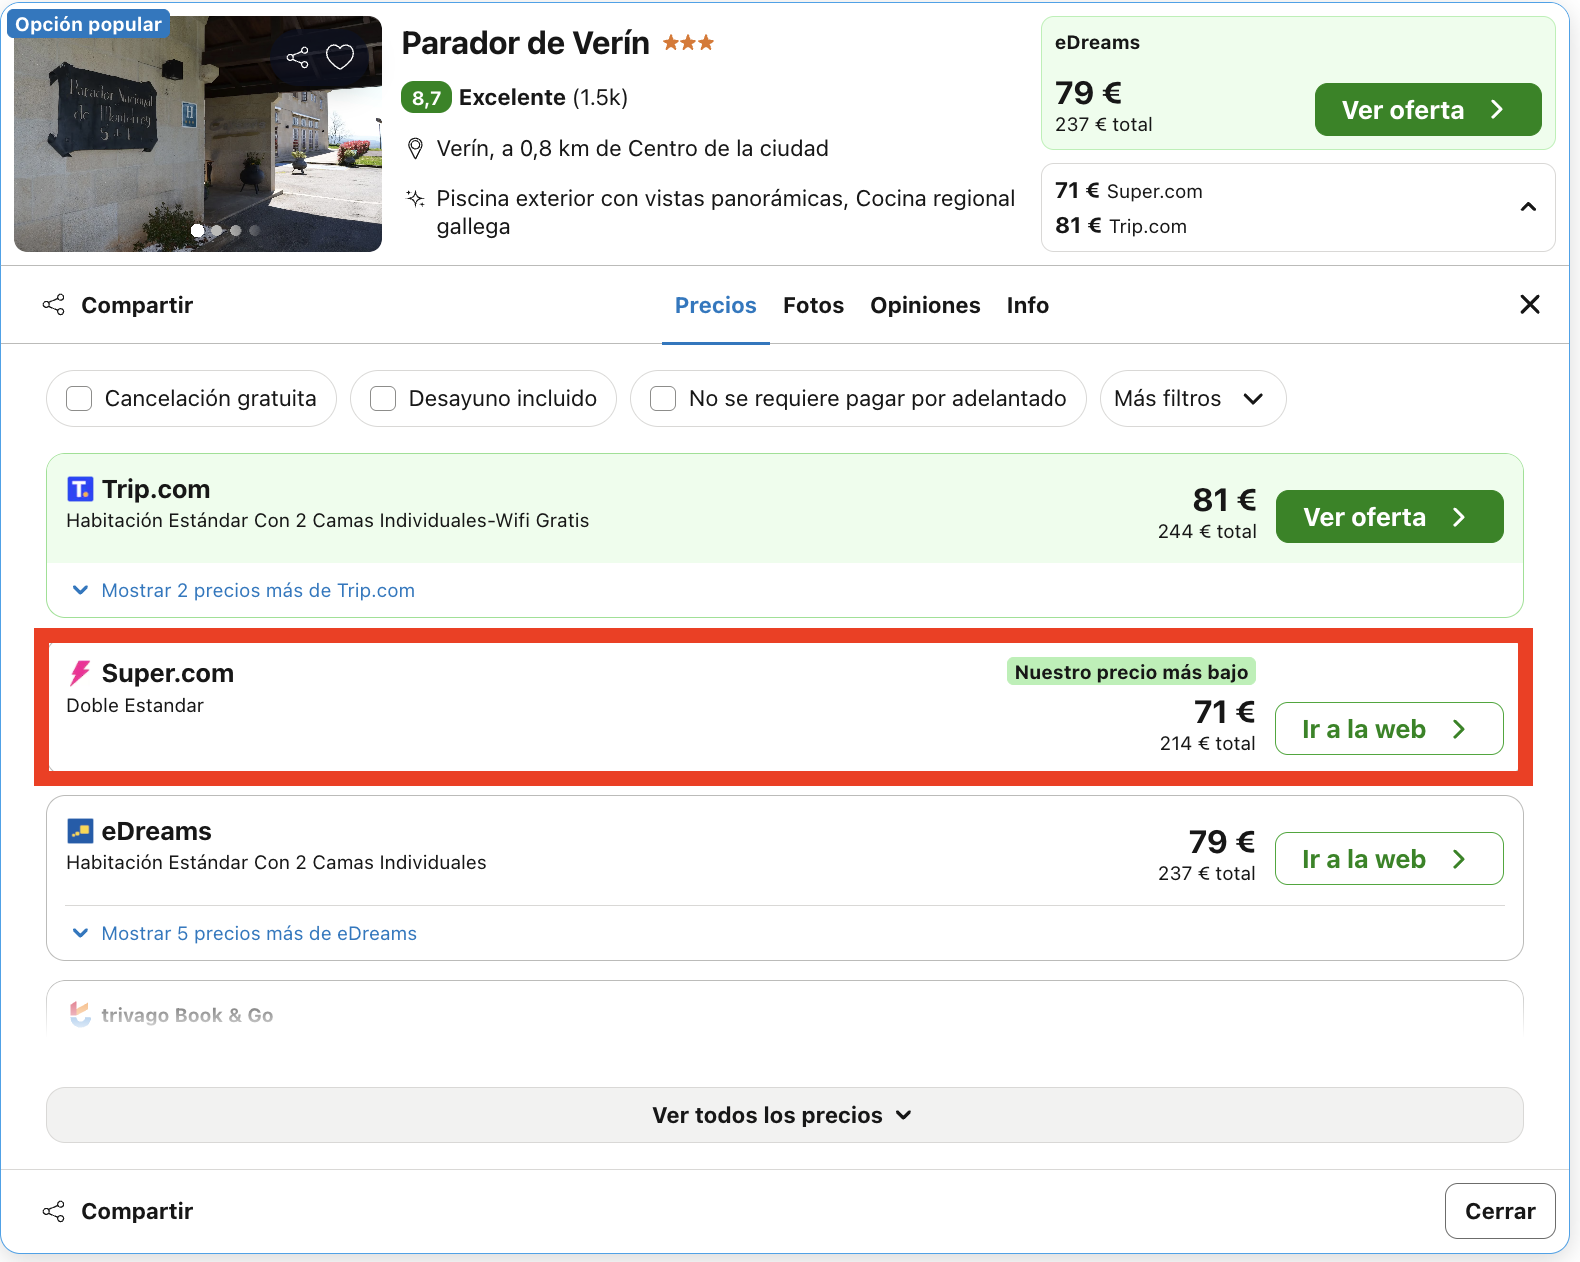Enable Cancelación gratuita checkbox
1580x1262 pixels.
[79, 398]
